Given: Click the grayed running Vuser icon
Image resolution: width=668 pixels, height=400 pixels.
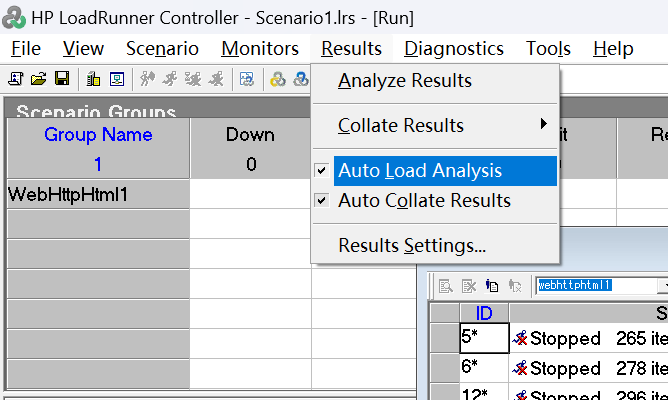Looking at the screenshot, I should click(170, 79).
